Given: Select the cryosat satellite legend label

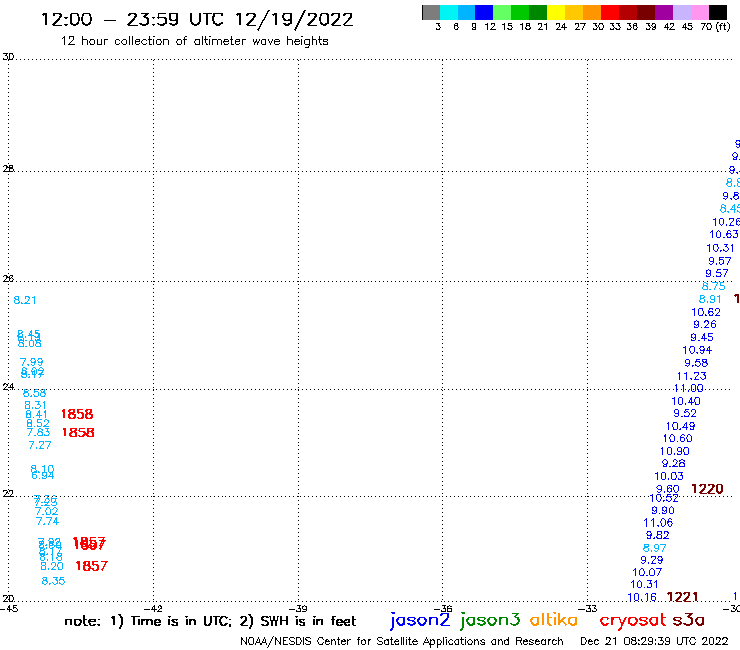Looking at the screenshot, I should [x=632, y=620].
